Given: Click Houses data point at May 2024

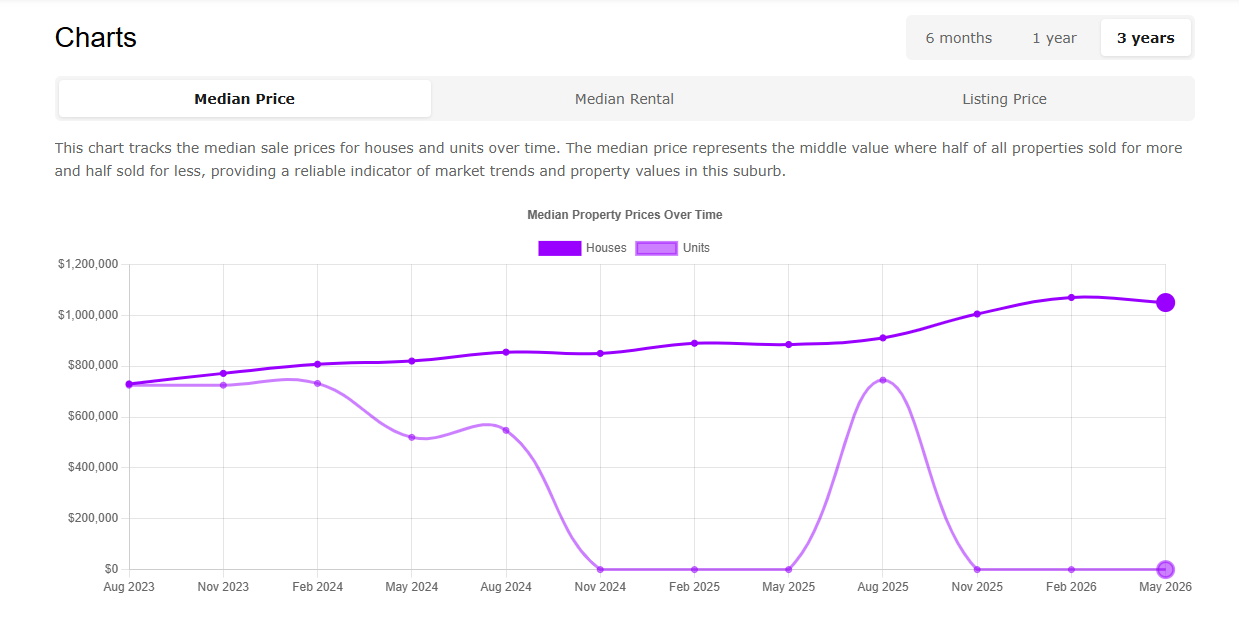Looking at the screenshot, I should coord(412,361).
